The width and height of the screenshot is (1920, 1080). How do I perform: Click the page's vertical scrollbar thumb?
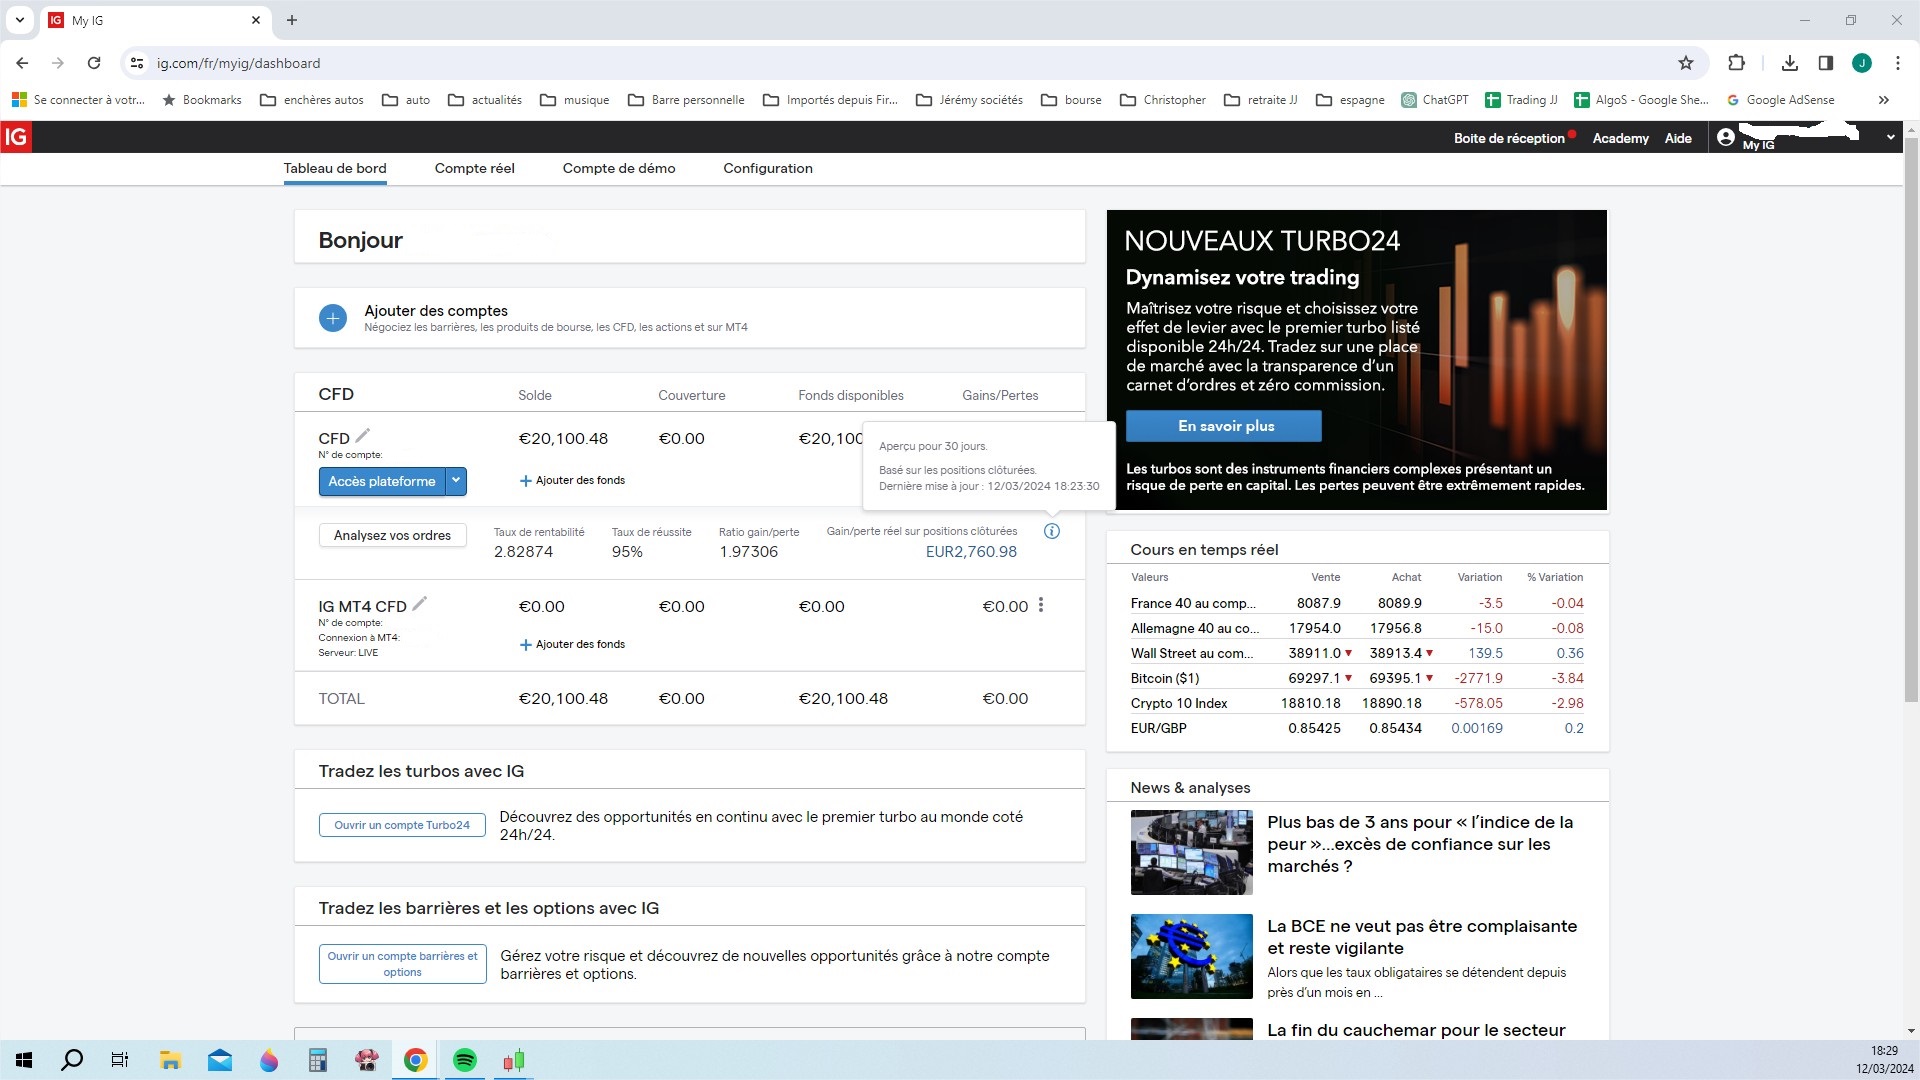click(x=1910, y=420)
